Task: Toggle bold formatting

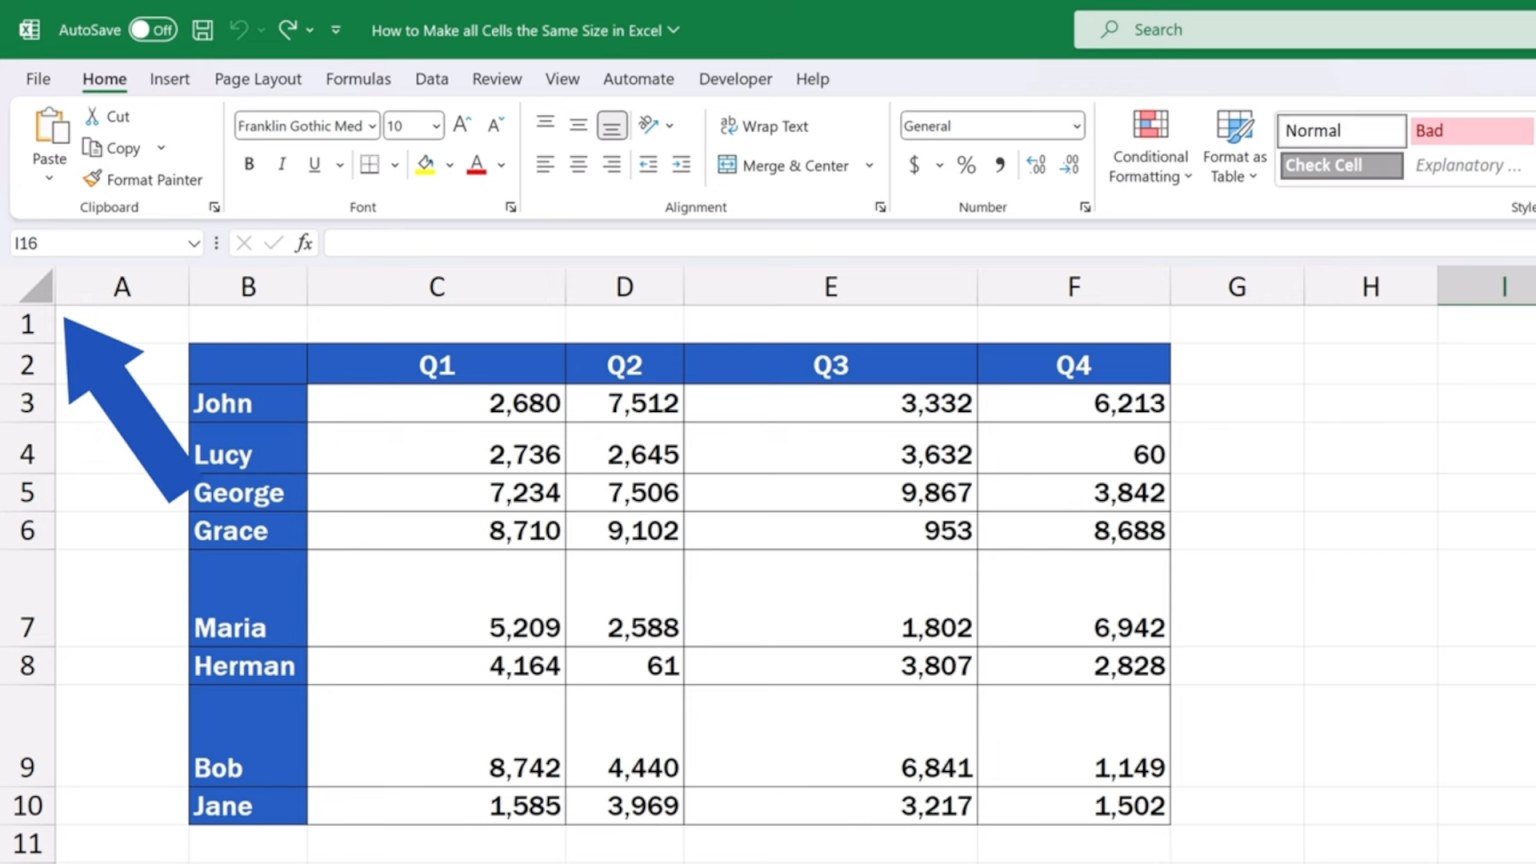Action: pyautogui.click(x=248, y=164)
